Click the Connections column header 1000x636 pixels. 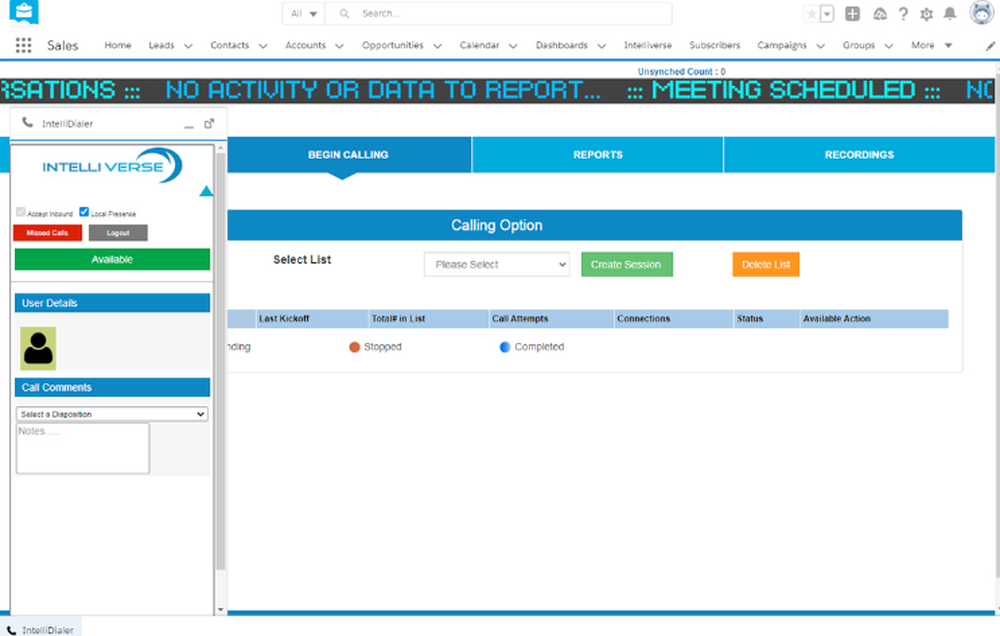pyautogui.click(x=673, y=318)
